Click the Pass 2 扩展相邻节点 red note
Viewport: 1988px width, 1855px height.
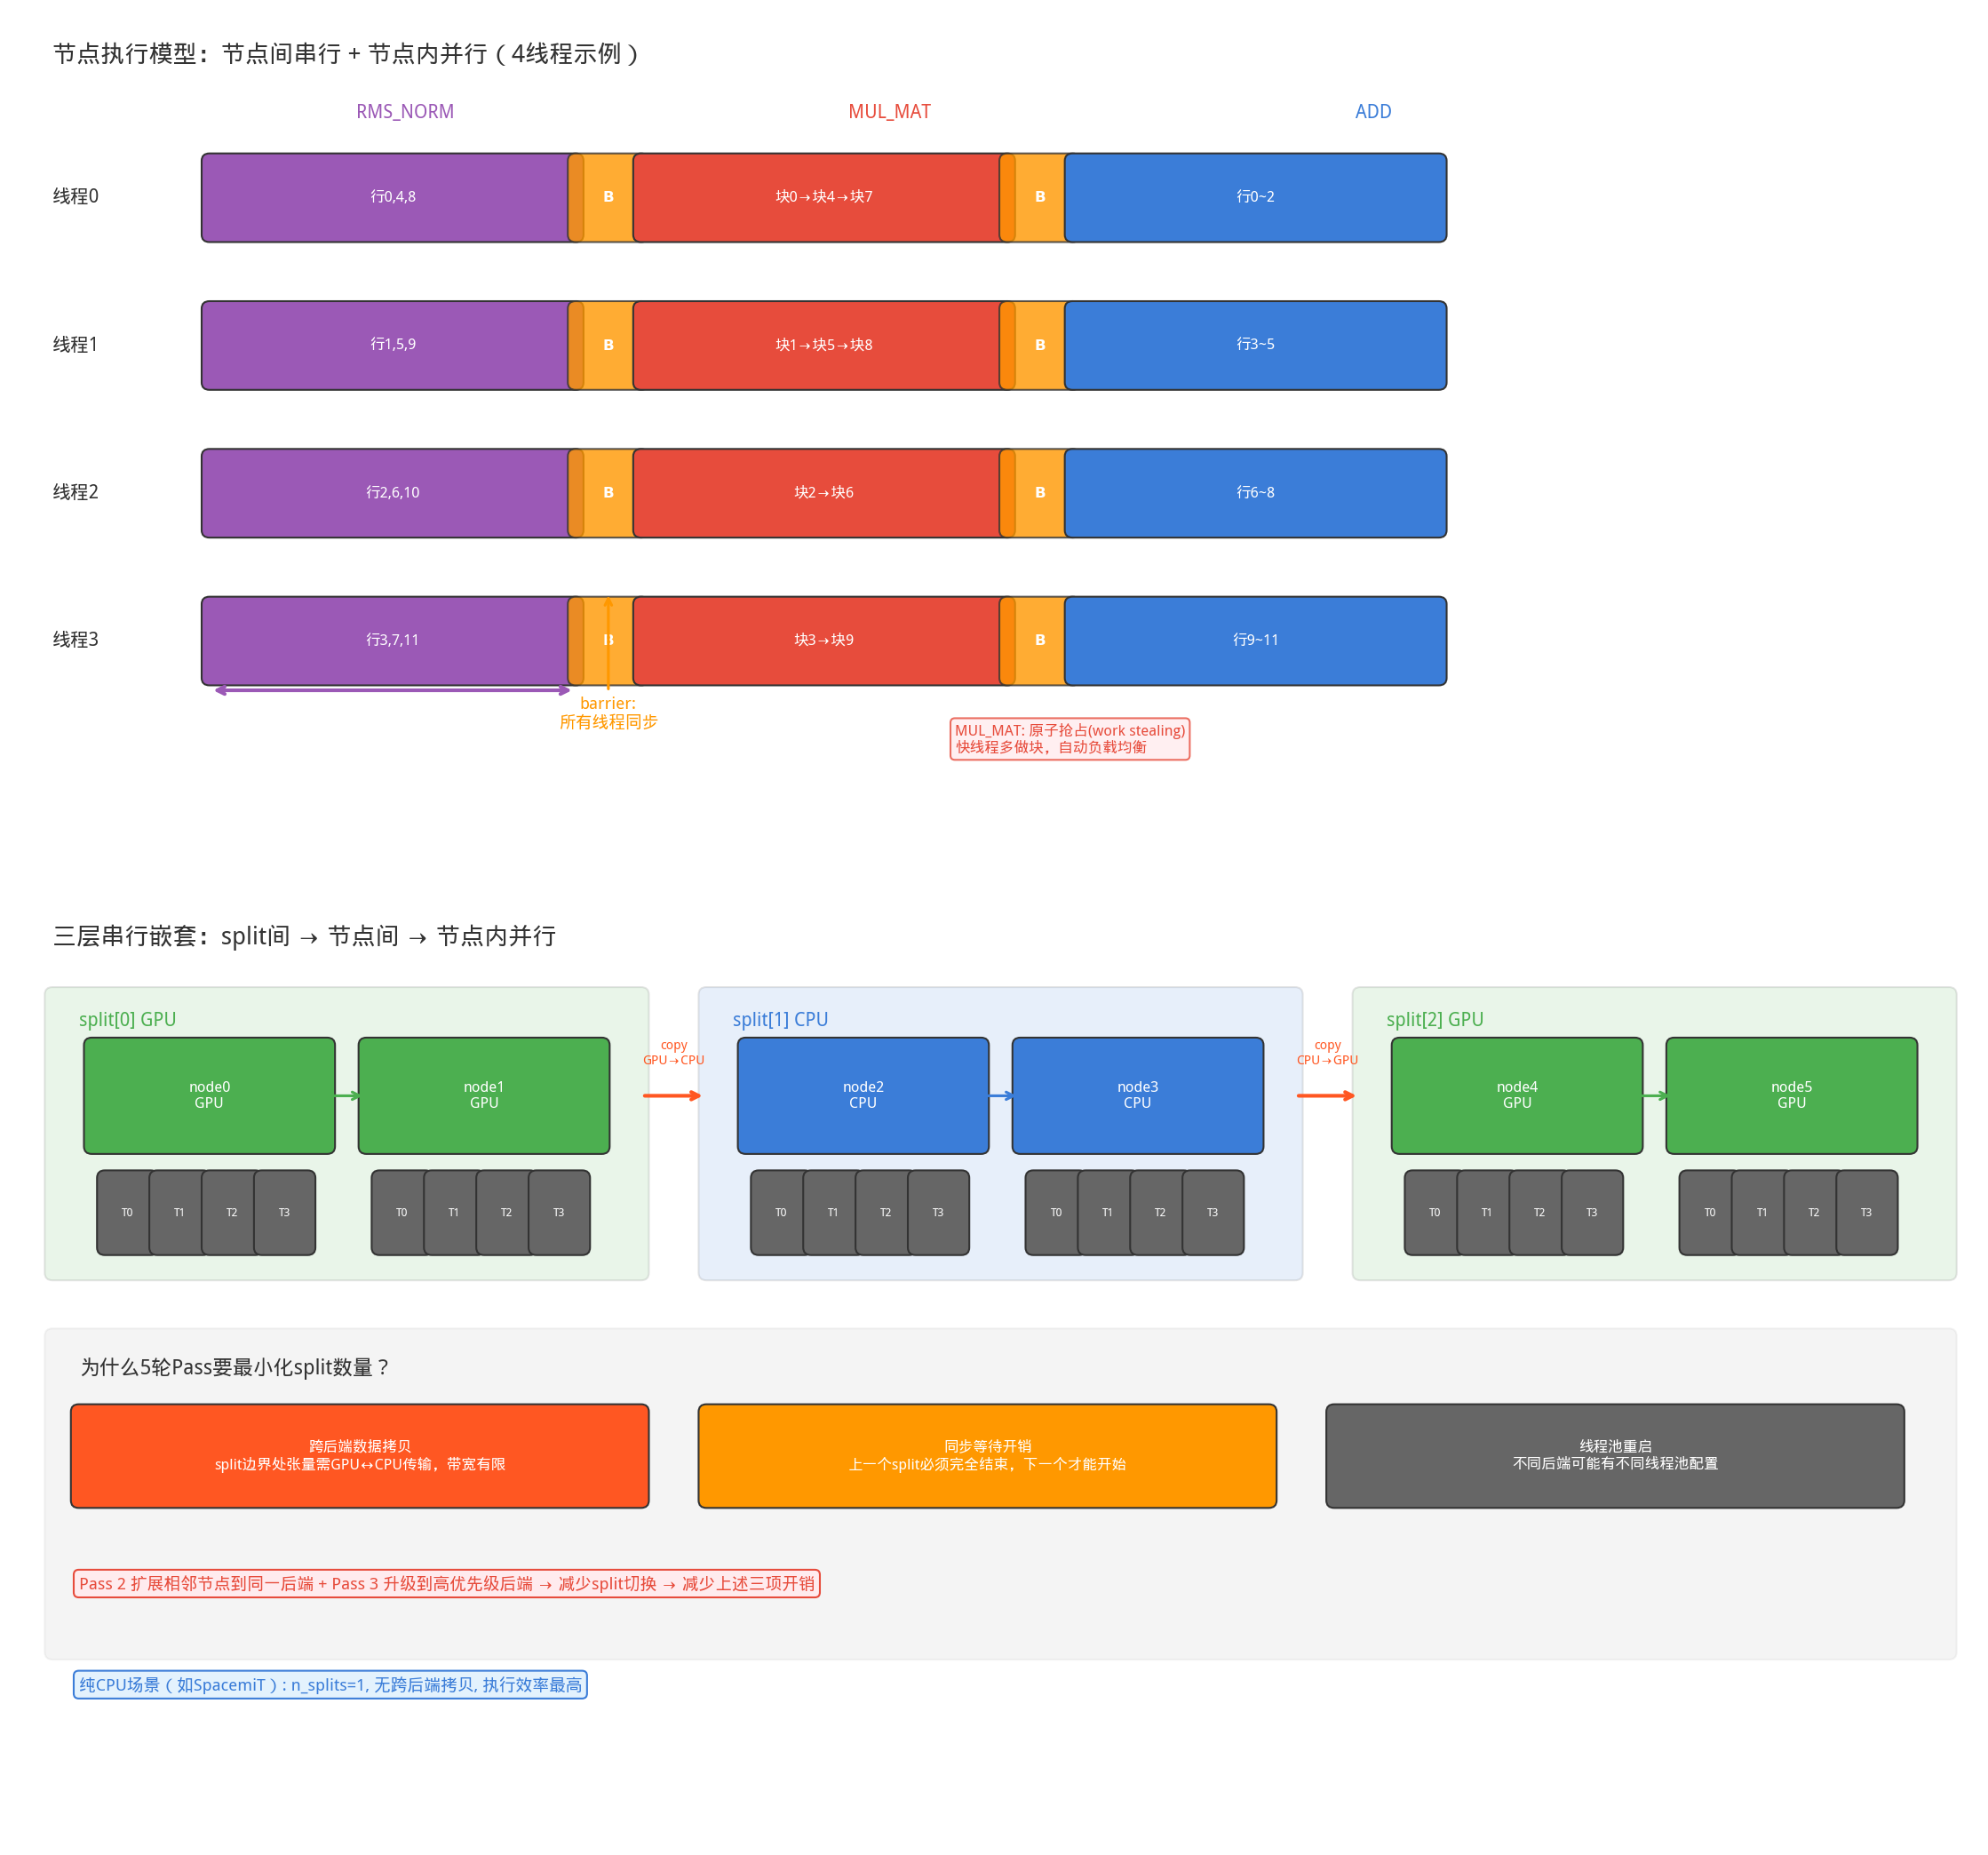click(446, 1583)
